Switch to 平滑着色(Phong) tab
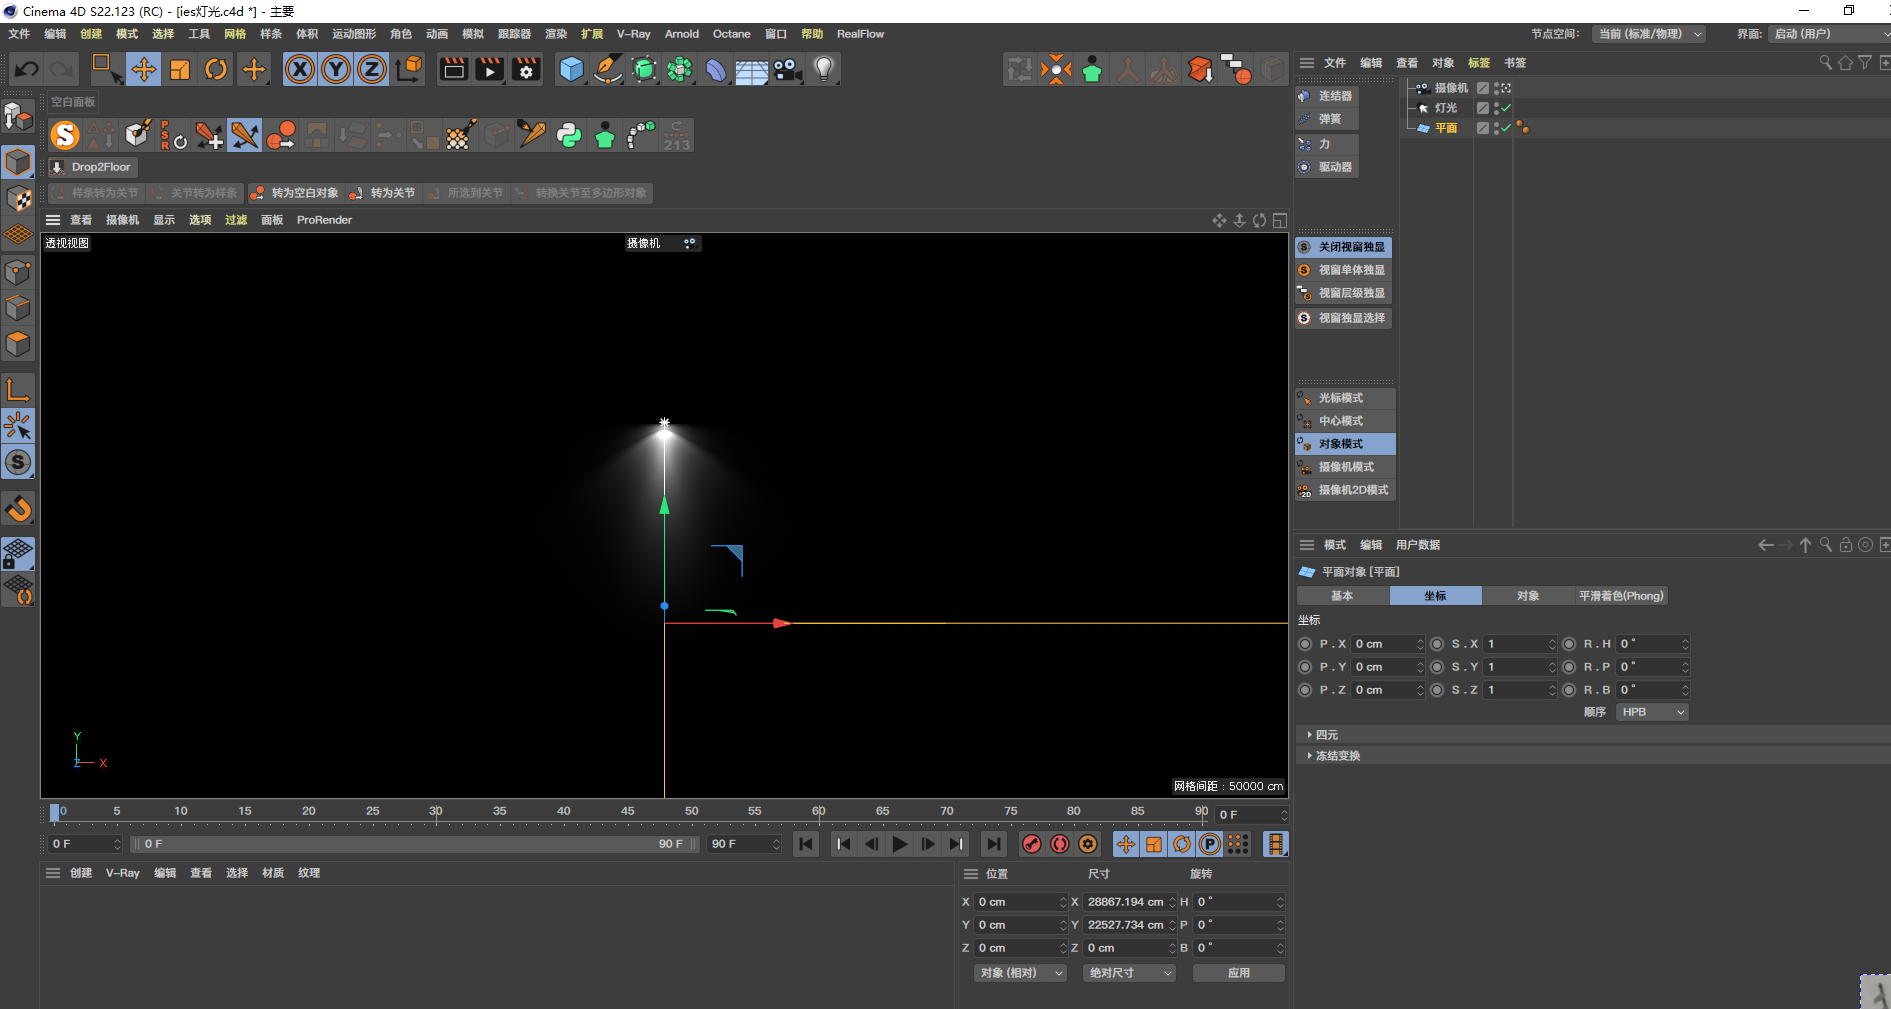The width and height of the screenshot is (1891, 1009). point(1621,596)
